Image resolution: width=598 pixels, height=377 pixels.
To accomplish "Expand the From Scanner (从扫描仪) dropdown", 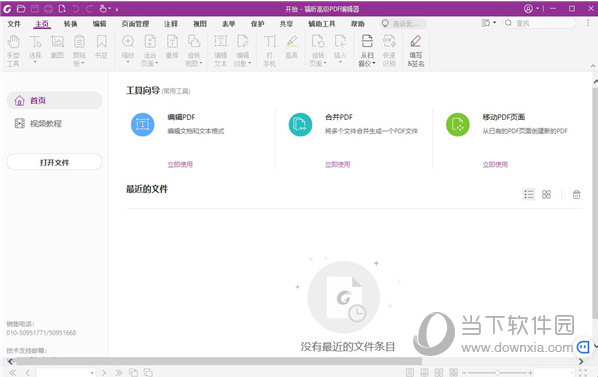I will tap(374, 63).
